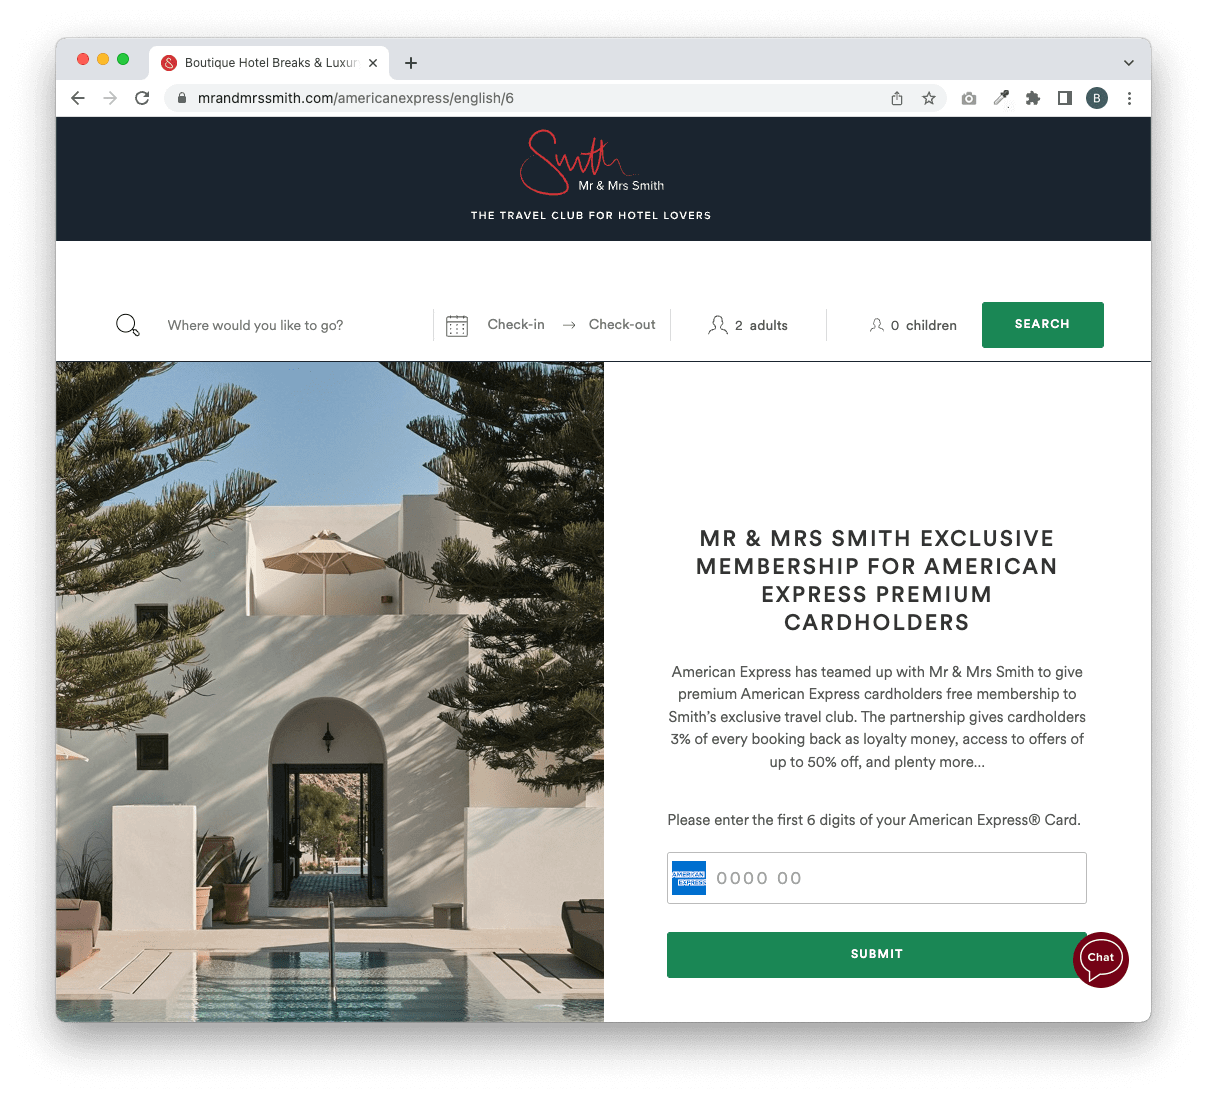Viewport: 1207px width, 1096px height.
Task: Click the Mr & Mrs Smith logo
Action: point(591,164)
